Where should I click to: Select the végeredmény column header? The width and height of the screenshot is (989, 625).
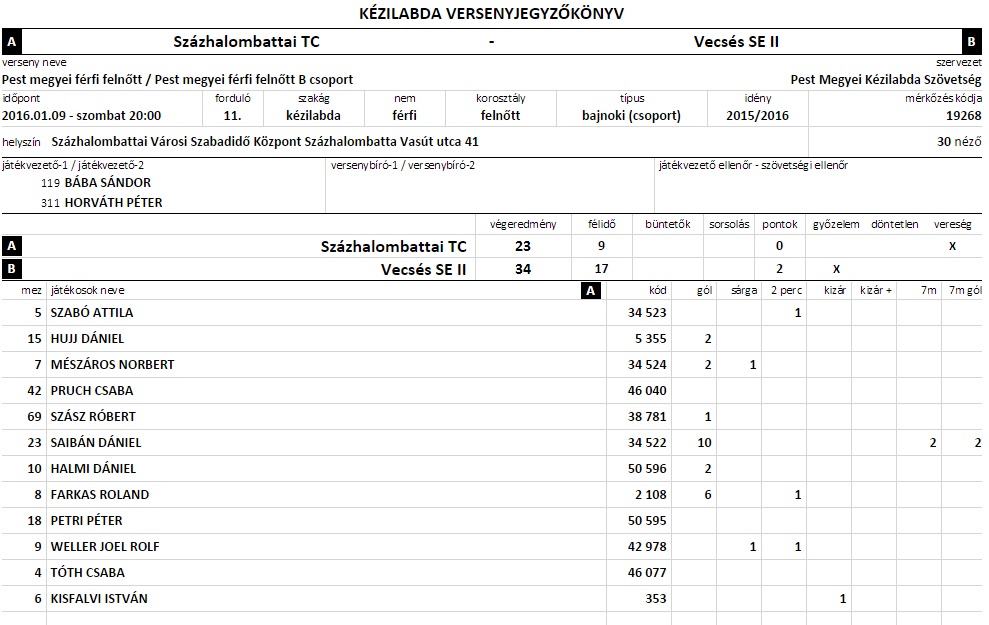click(523, 225)
